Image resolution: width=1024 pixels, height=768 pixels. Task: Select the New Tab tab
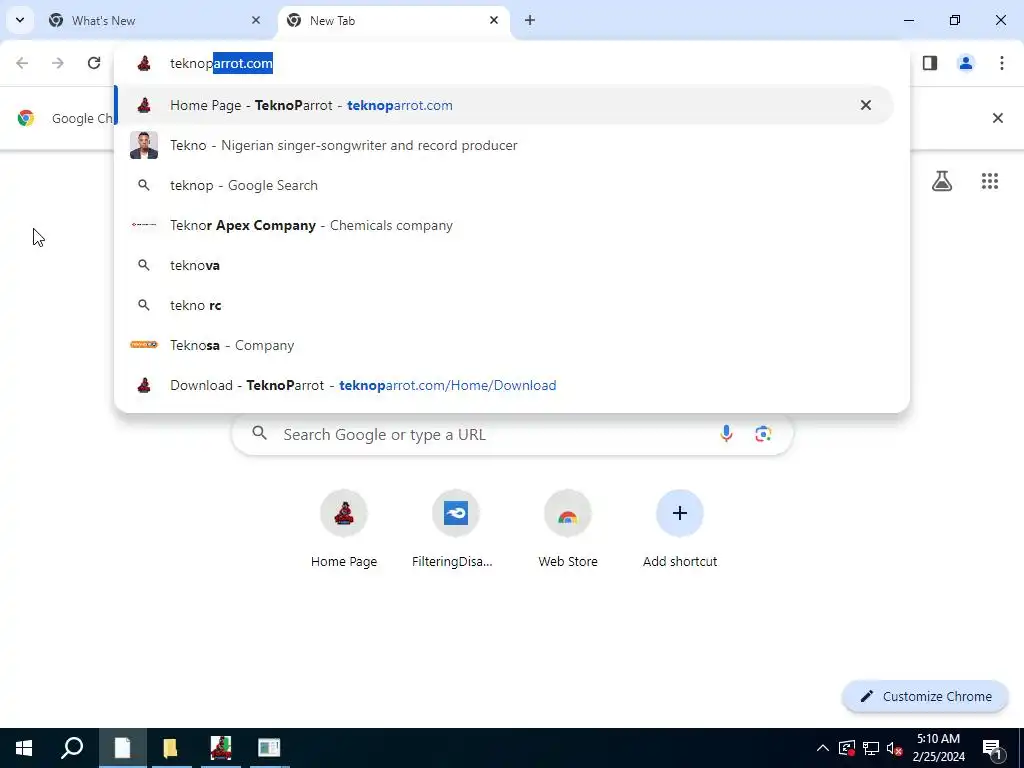point(394,21)
